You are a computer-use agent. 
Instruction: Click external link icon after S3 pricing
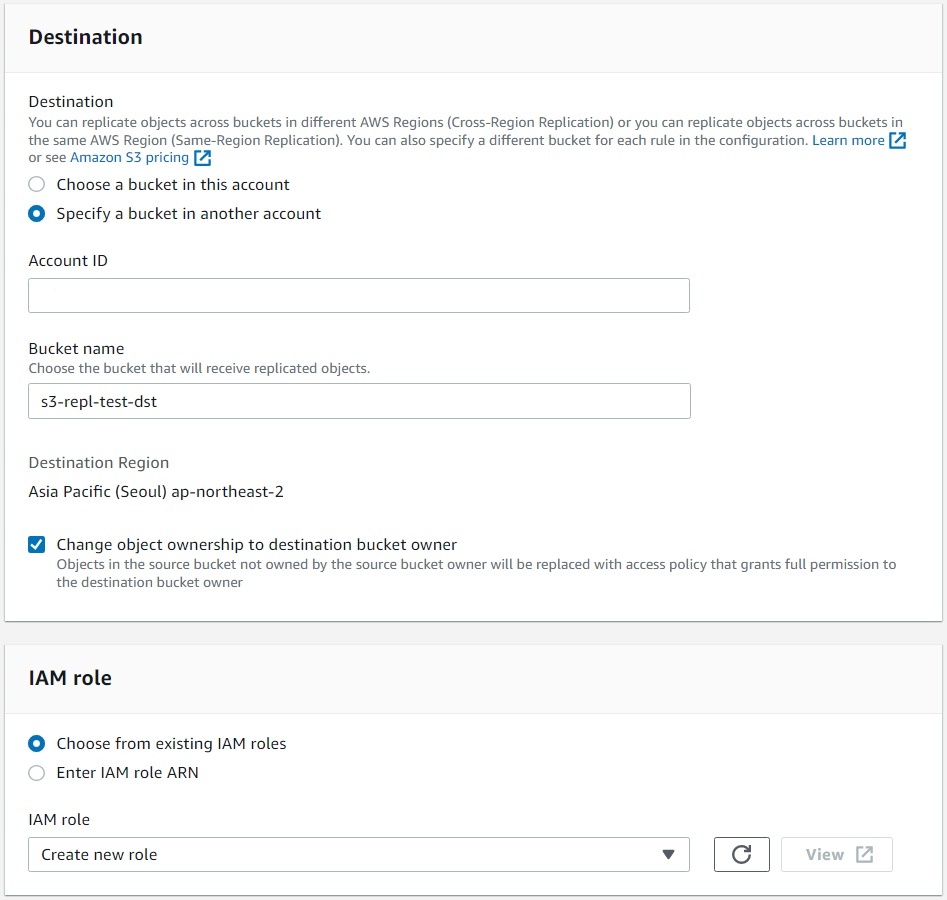coord(203,158)
